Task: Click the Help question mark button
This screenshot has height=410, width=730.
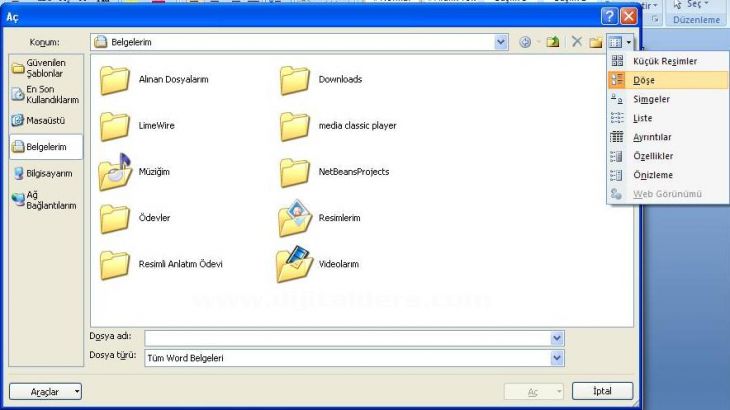Action: click(x=609, y=16)
